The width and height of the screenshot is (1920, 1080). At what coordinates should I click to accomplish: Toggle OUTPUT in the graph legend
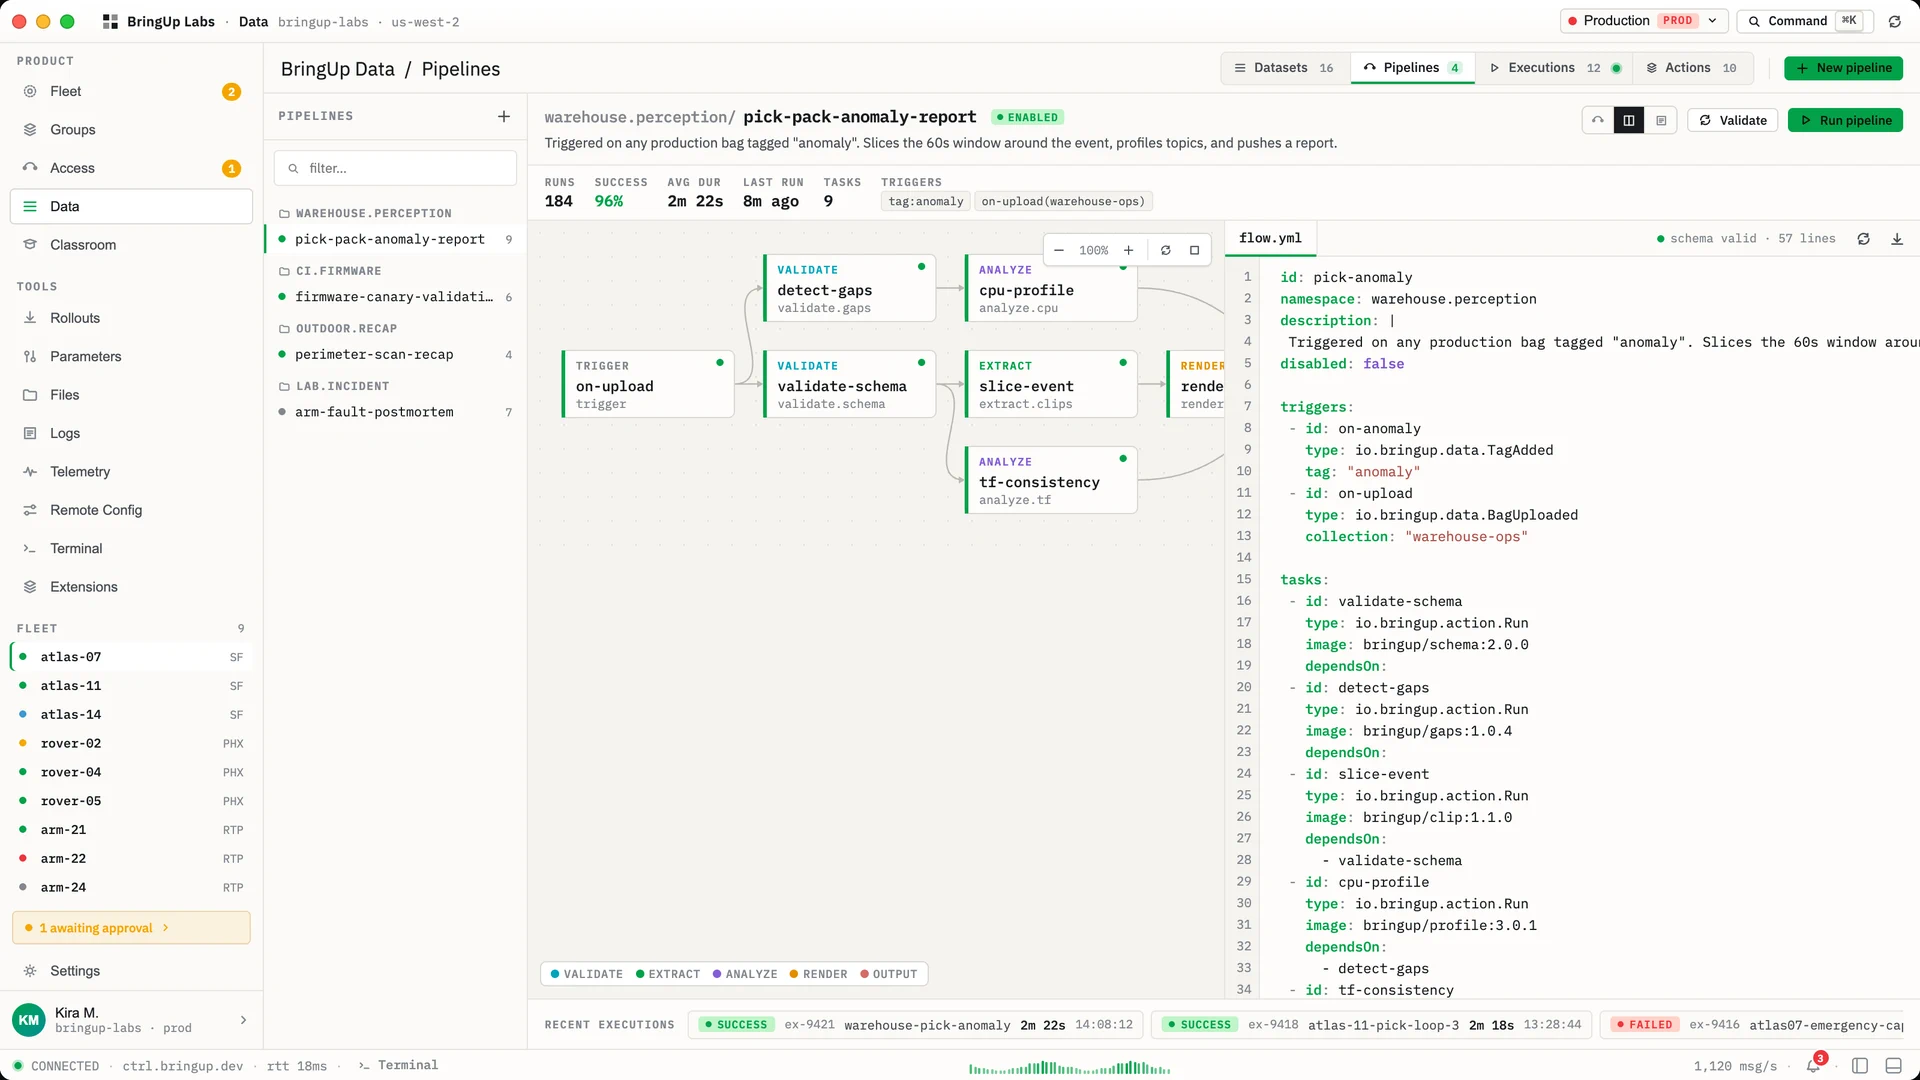889,974
